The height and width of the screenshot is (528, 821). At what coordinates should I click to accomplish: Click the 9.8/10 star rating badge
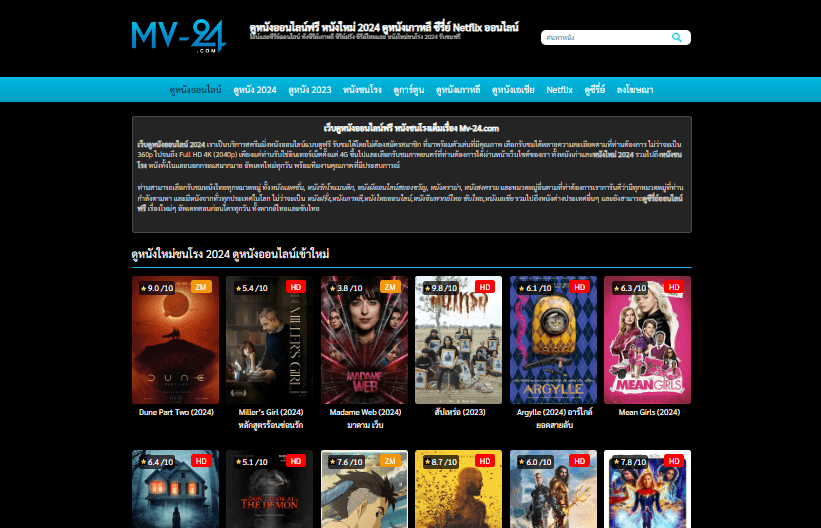coord(441,288)
